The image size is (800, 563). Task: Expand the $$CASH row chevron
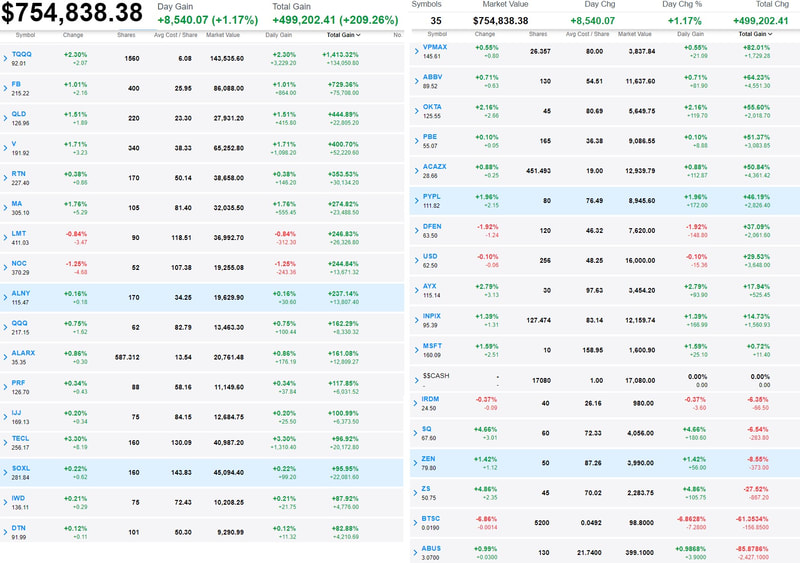pos(416,380)
